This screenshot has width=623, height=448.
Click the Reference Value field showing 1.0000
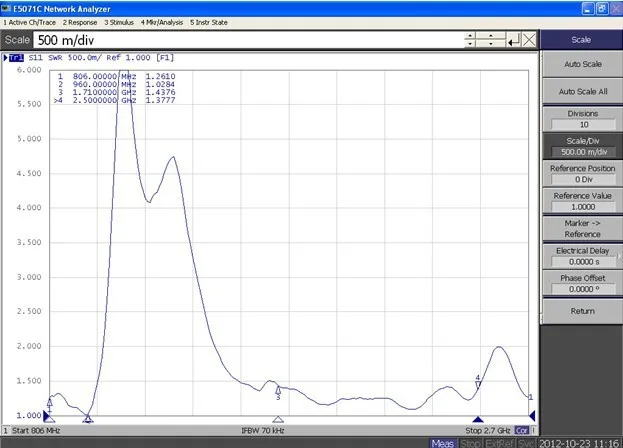(x=583, y=207)
